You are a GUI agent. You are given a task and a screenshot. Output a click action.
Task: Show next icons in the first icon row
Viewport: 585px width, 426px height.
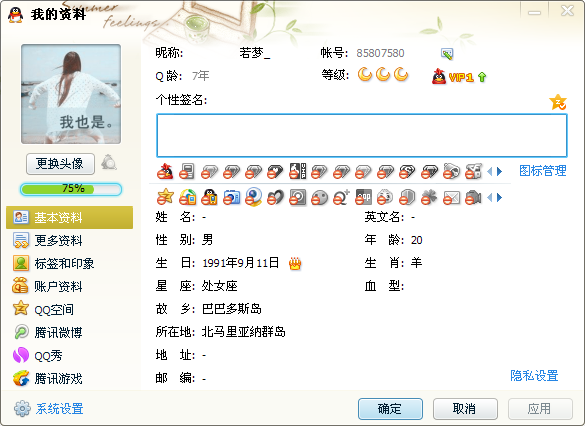500,172
